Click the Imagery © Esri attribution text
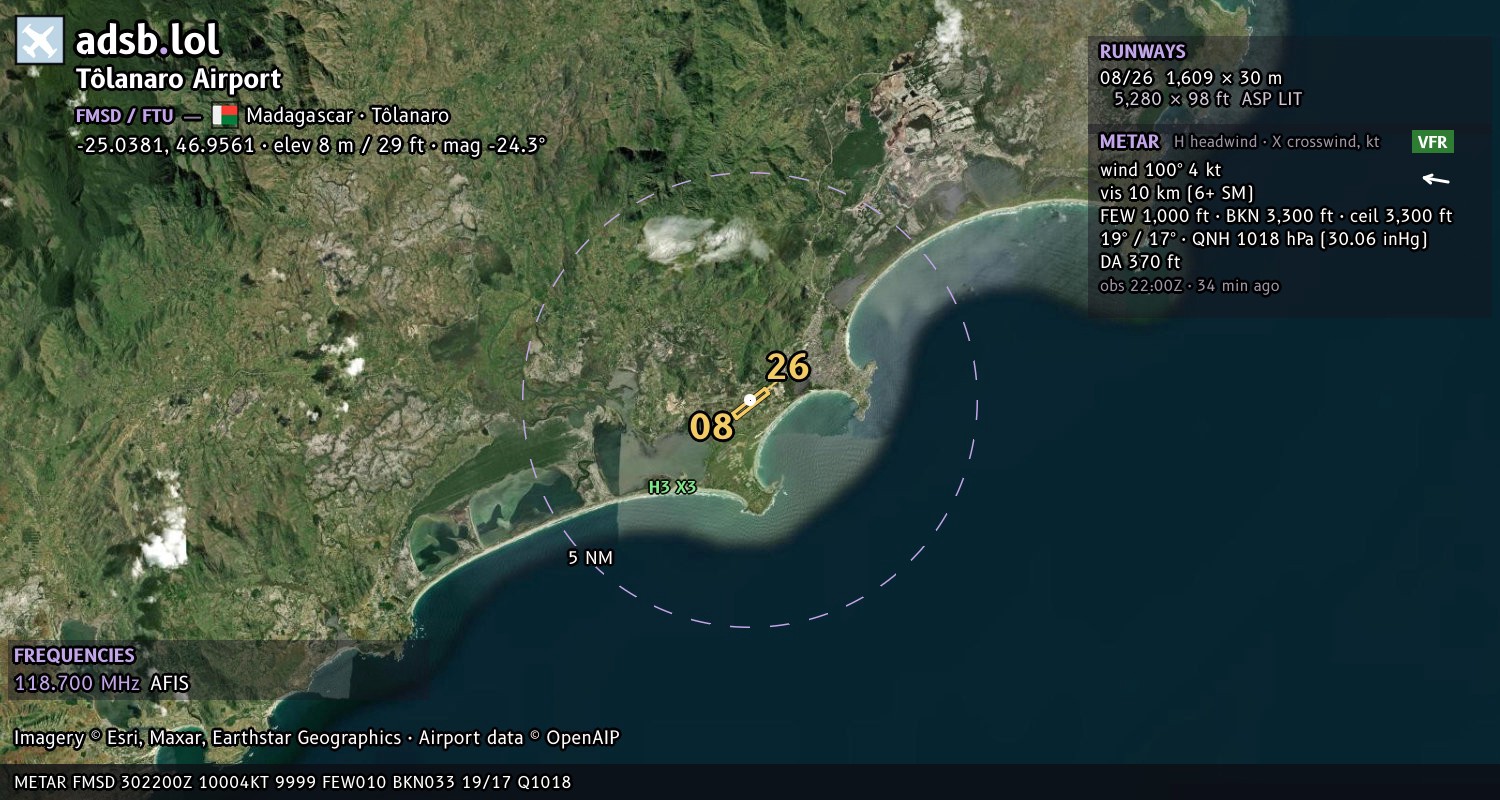 tap(317, 738)
